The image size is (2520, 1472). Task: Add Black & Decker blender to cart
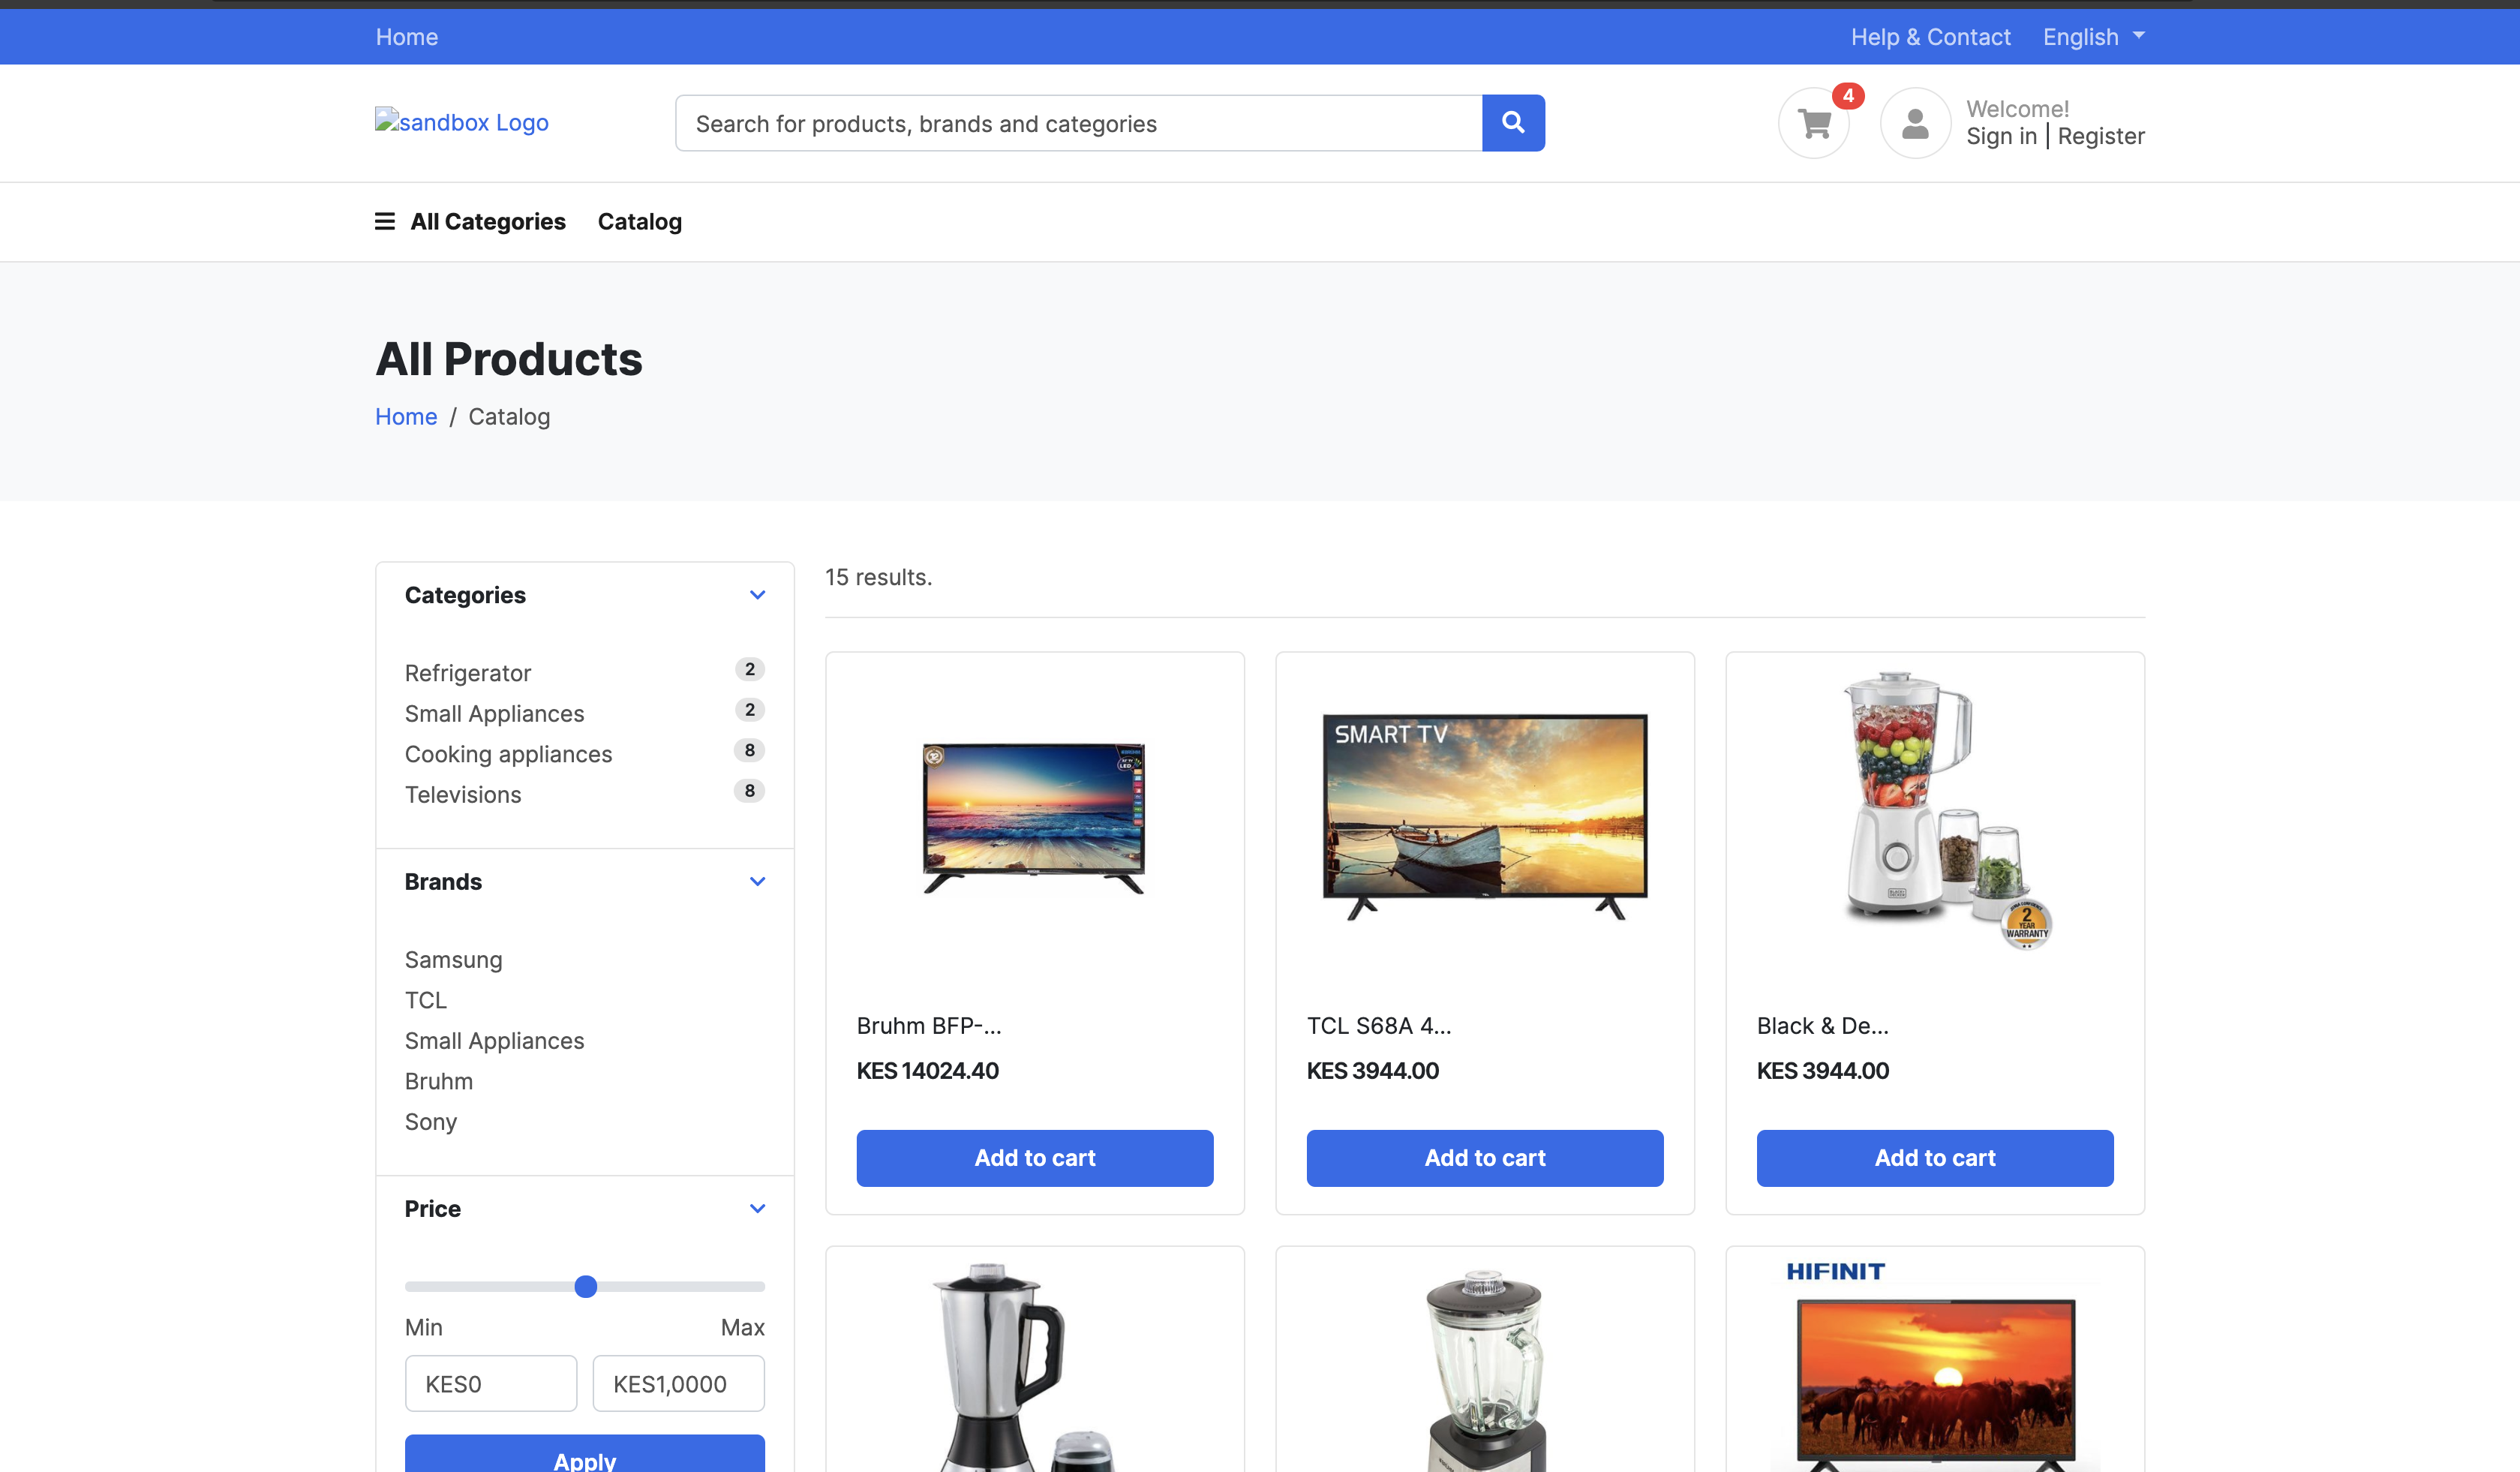point(1935,1158)
